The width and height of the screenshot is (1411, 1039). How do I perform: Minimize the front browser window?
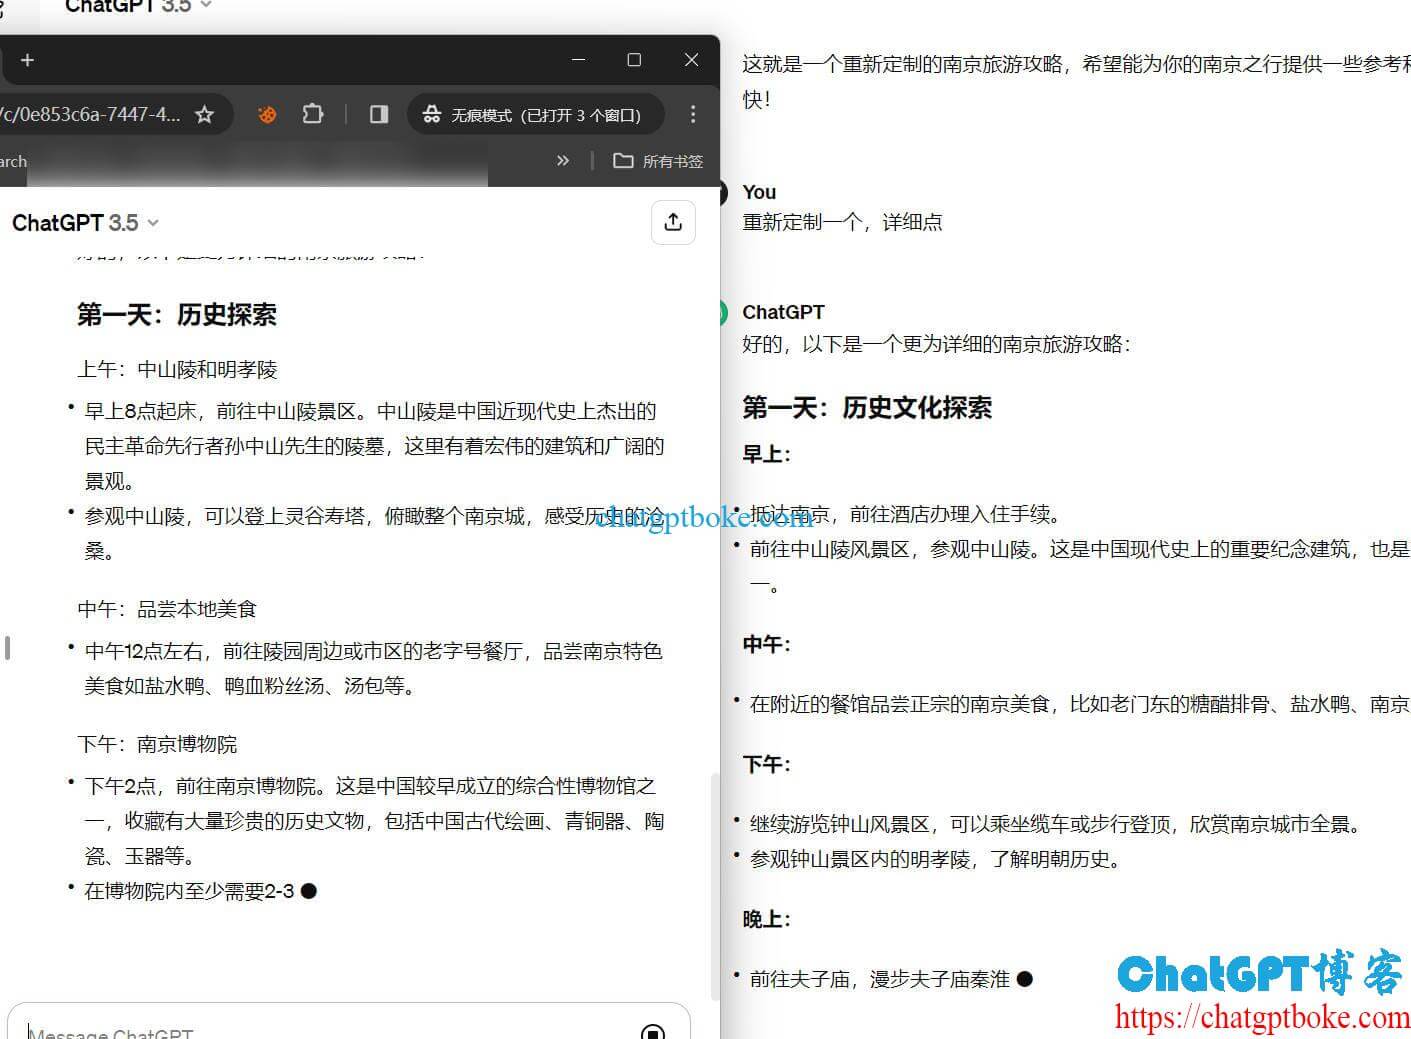click(x=578, y=60)
